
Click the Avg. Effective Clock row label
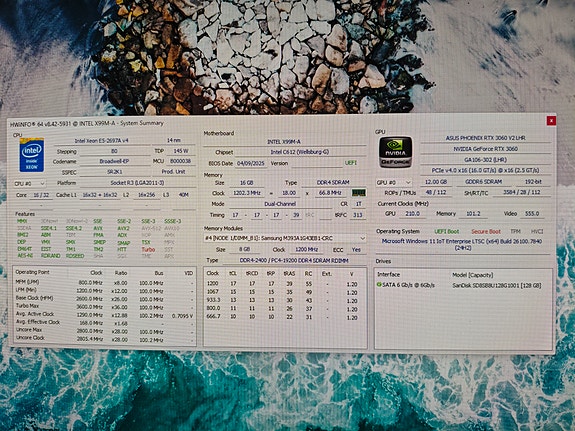38,322
